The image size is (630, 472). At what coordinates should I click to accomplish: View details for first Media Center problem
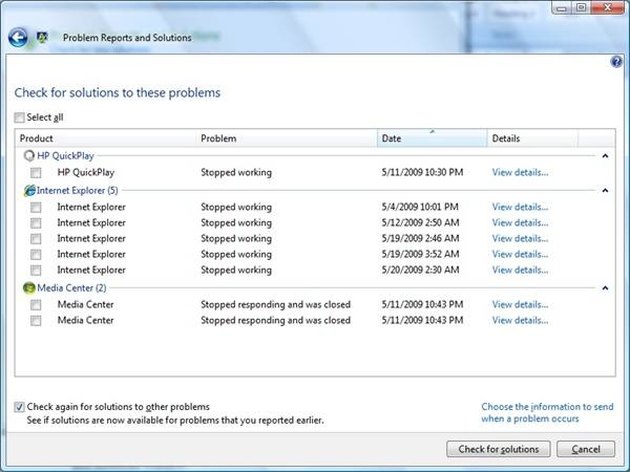click(520, 304)
